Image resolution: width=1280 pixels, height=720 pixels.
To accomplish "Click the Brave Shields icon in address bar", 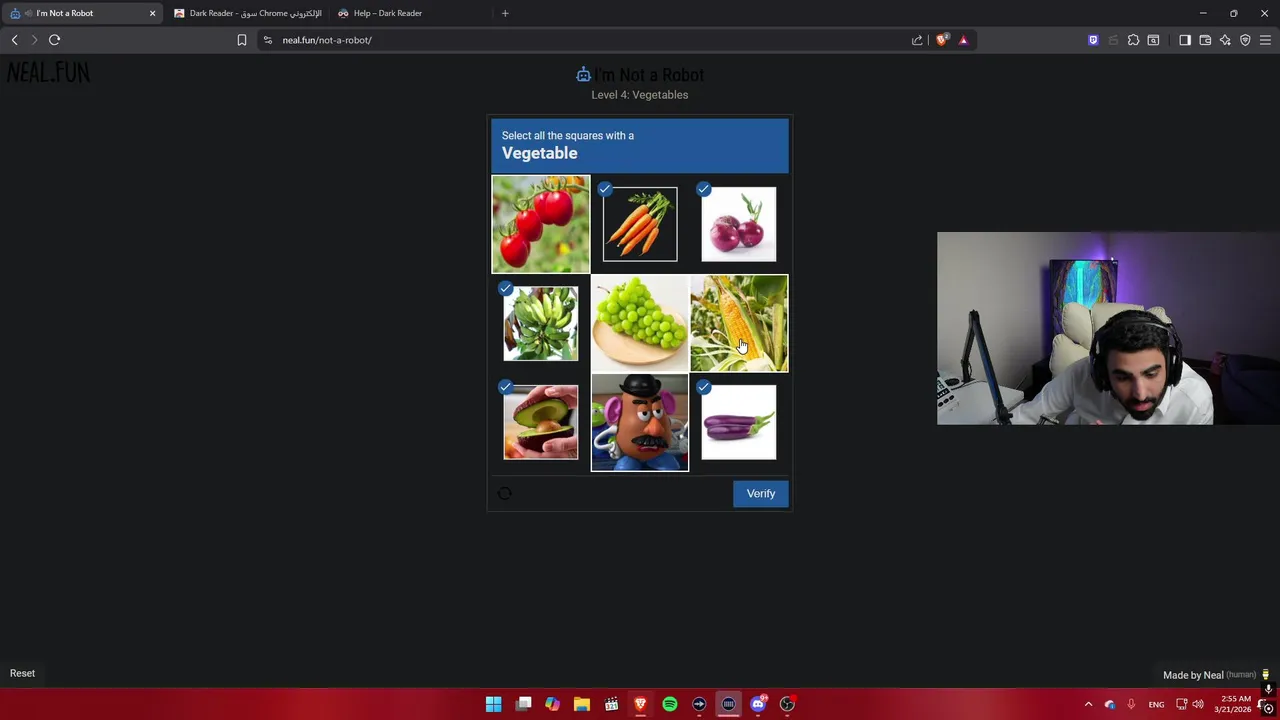I will point(941,40).
